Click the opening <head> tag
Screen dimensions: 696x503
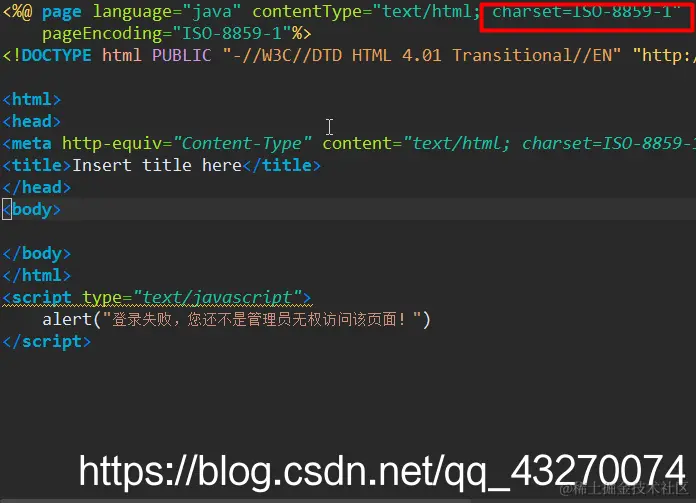click(32, 121)
